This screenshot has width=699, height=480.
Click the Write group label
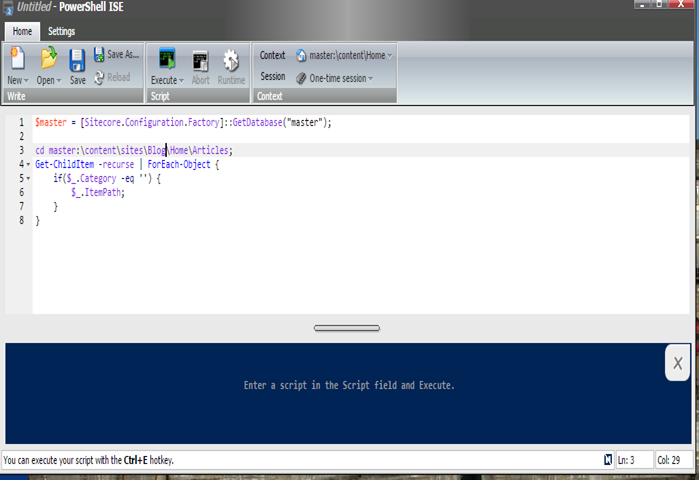pos(16,96)
